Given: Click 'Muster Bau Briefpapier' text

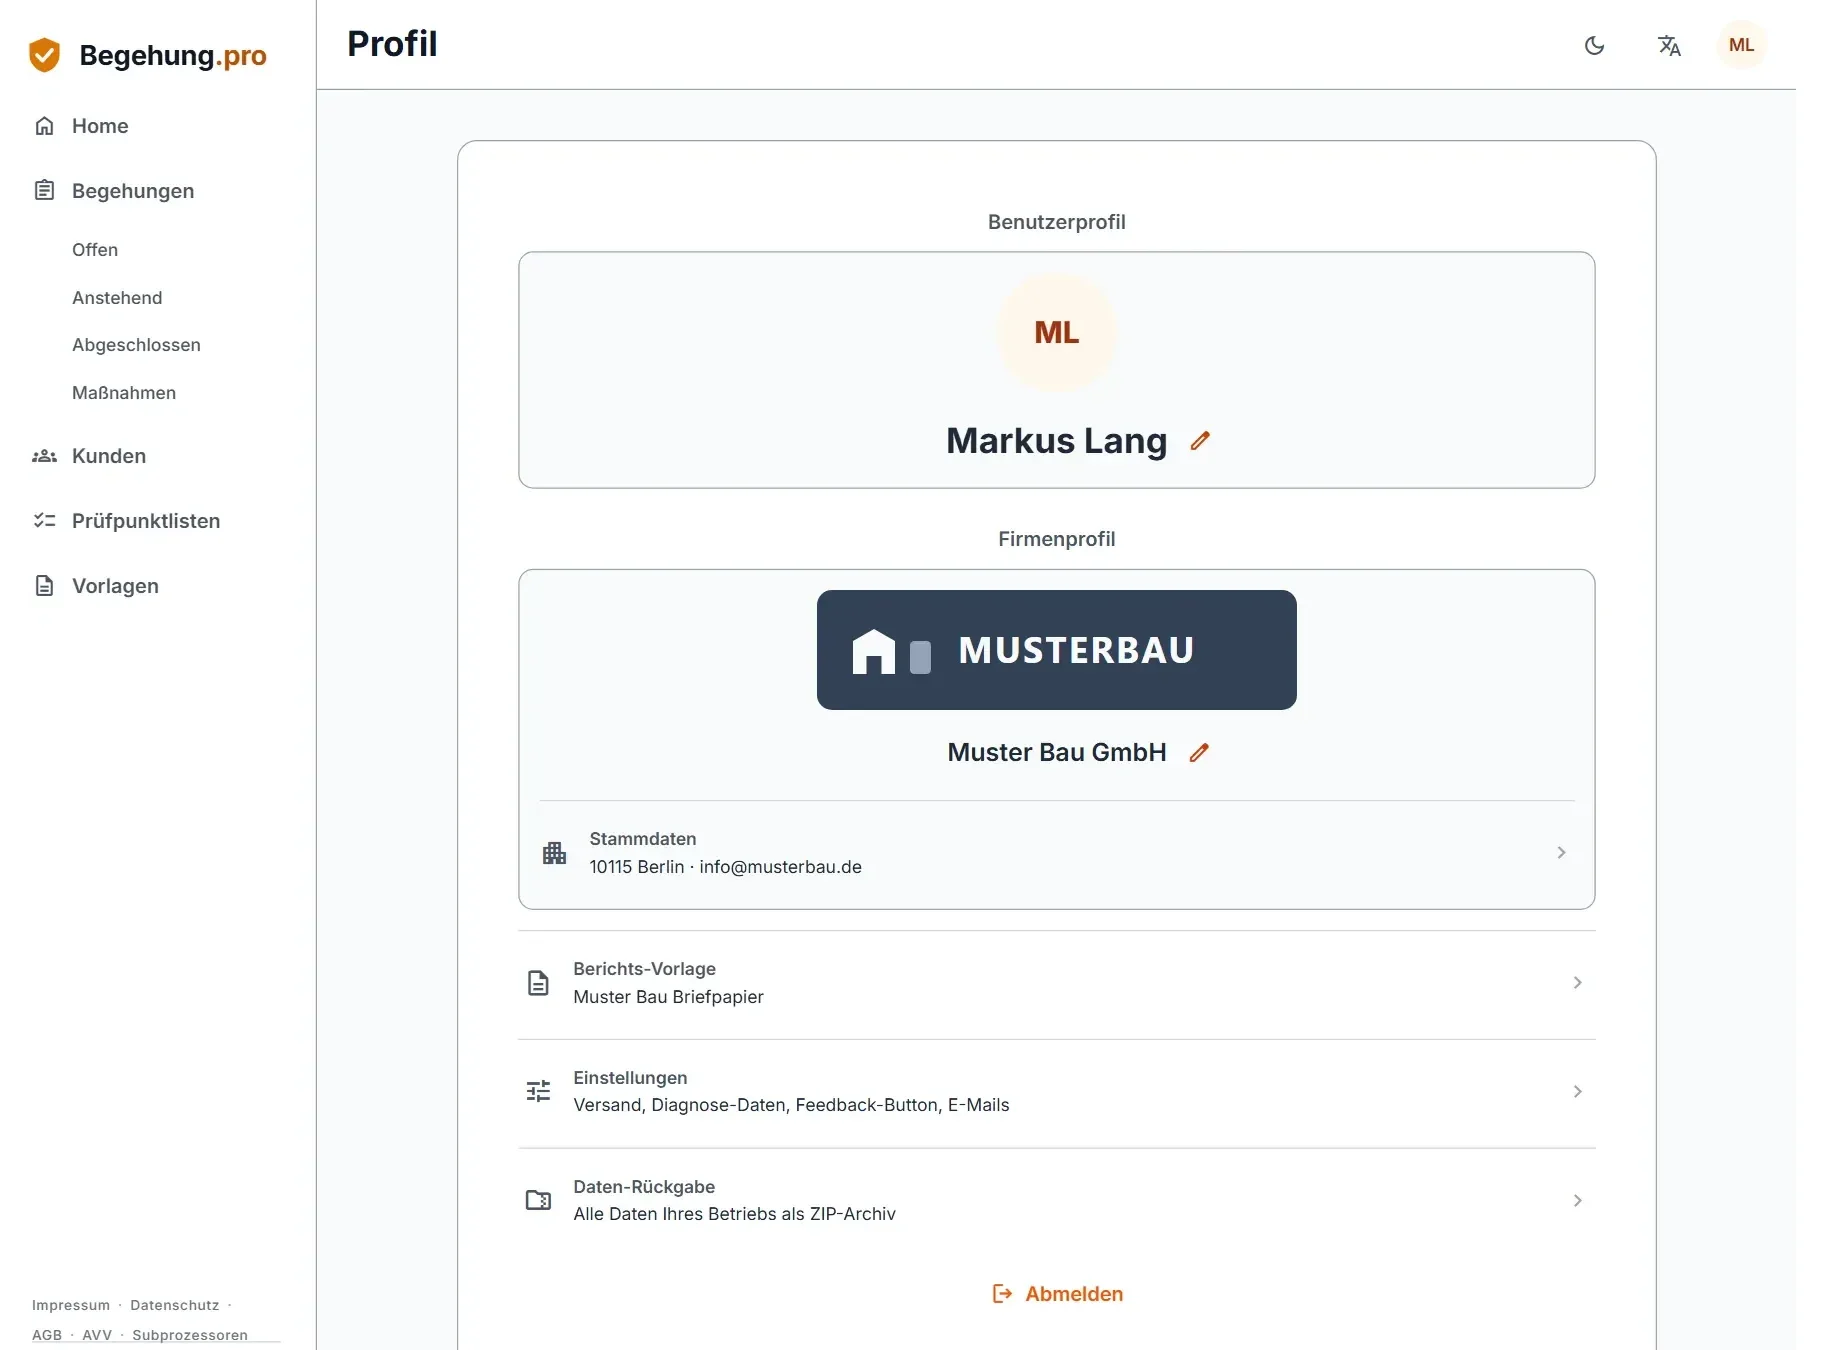Looking at the screenshot, I should [668, 997].
